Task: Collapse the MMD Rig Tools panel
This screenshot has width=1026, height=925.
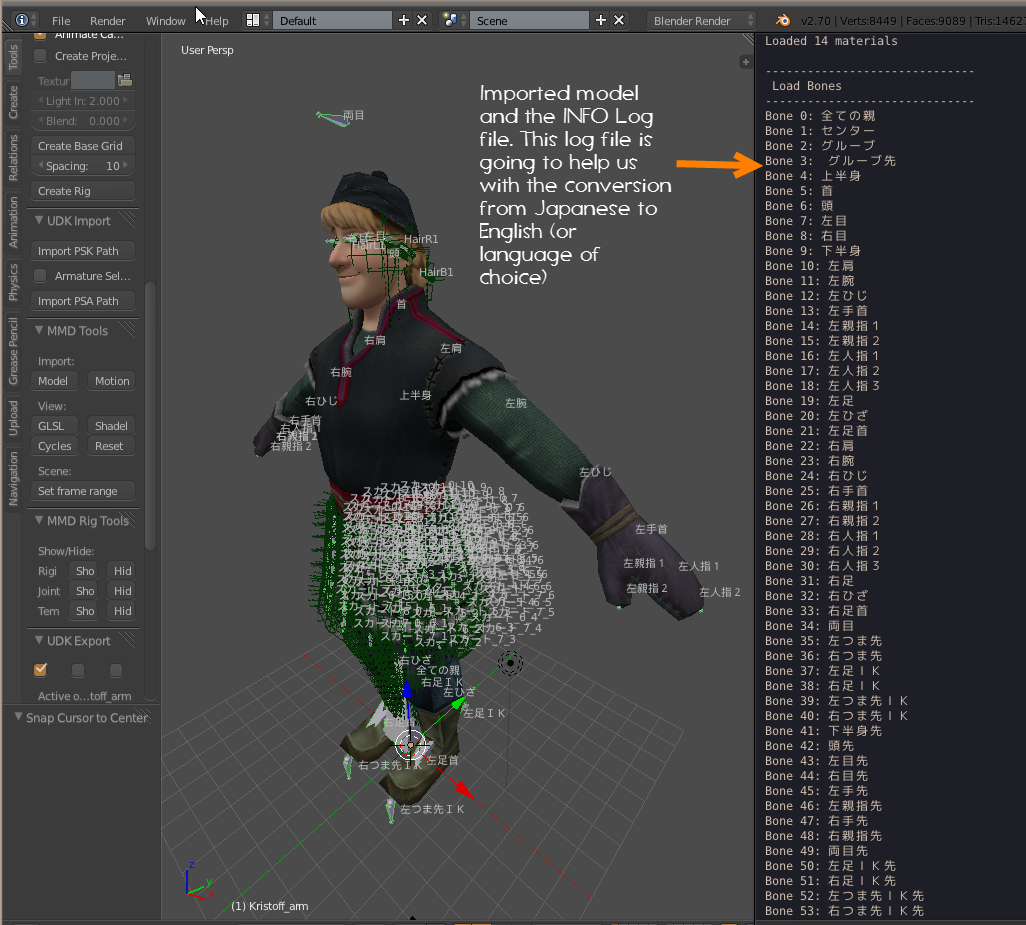Action: tap(39, 520)
